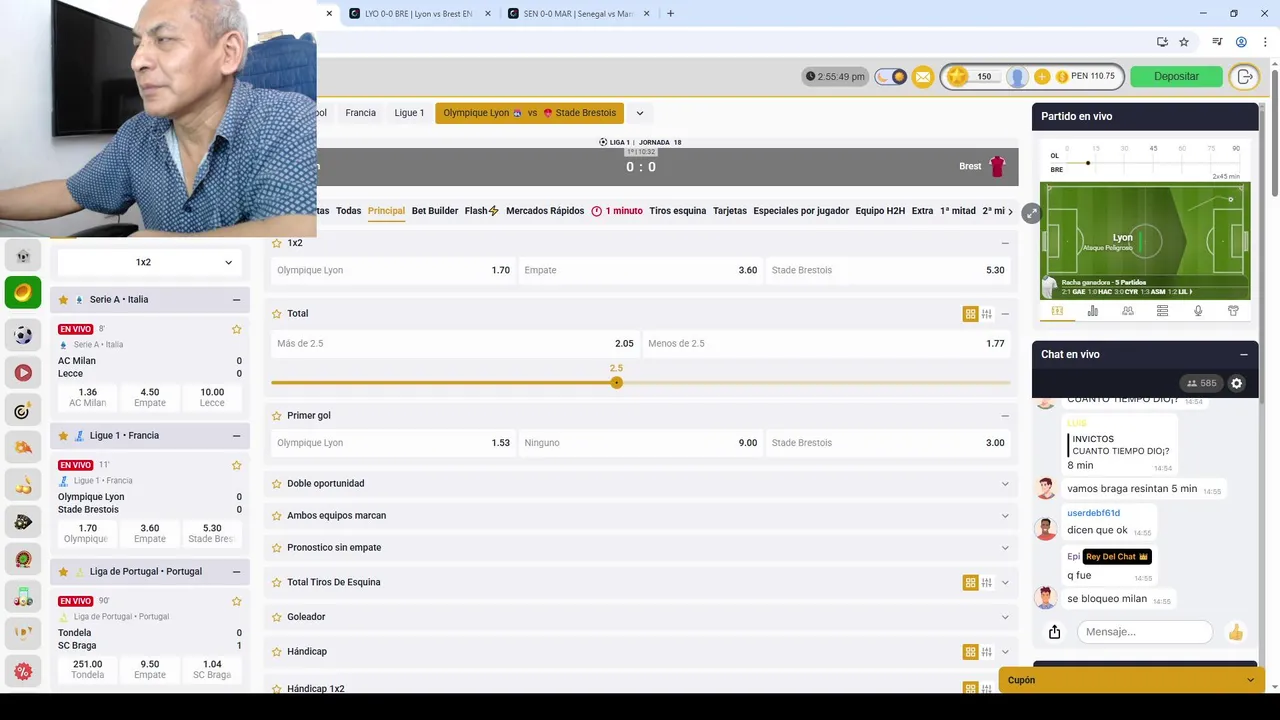Click the share icon beside message box
Viewport: 1280px width, 720px height.
click(1054, 632)
